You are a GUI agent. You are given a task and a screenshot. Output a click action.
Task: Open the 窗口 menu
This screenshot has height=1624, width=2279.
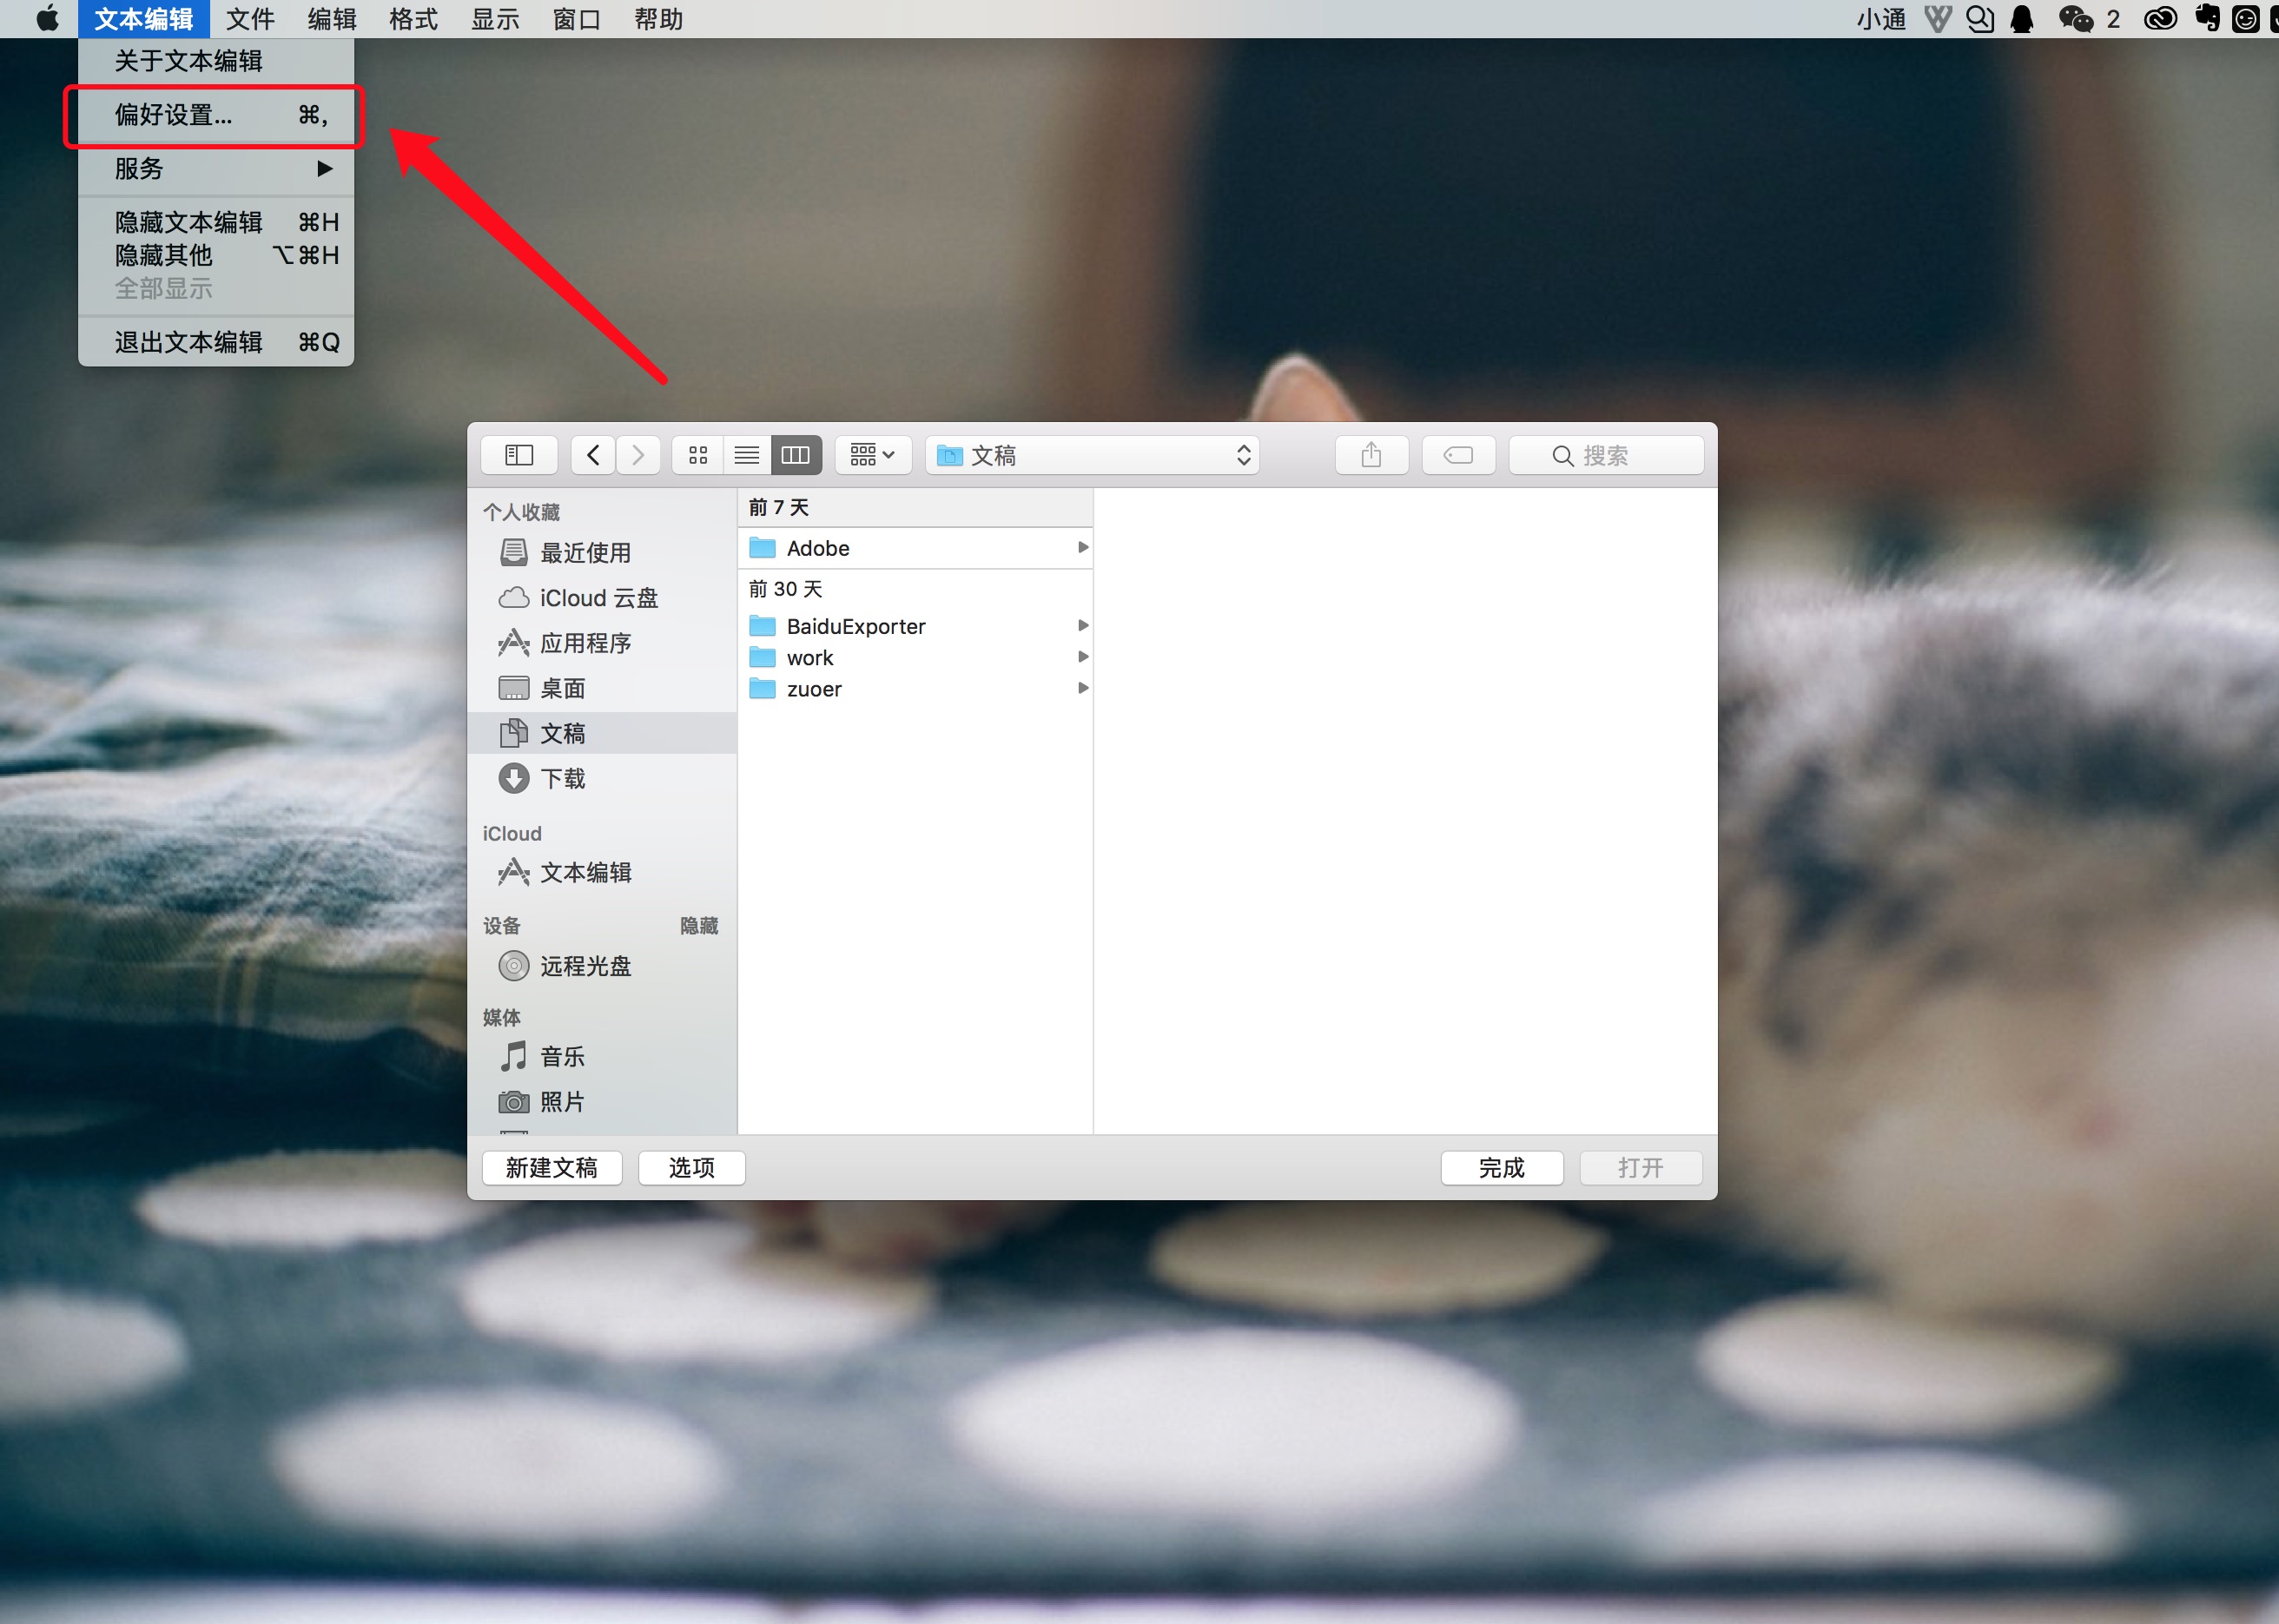click(x=577, y=19)
